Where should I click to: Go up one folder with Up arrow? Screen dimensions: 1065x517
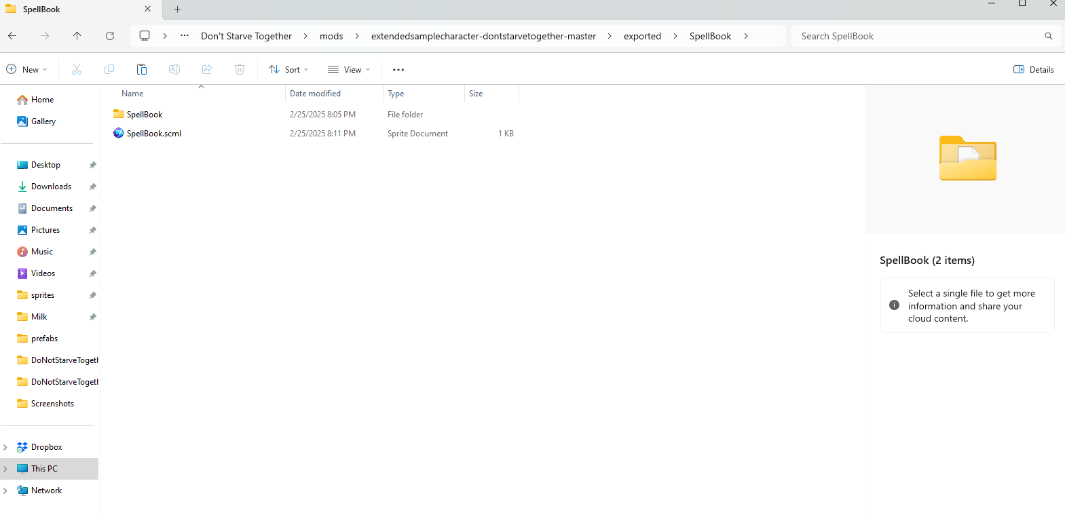(x=77, y=36)
